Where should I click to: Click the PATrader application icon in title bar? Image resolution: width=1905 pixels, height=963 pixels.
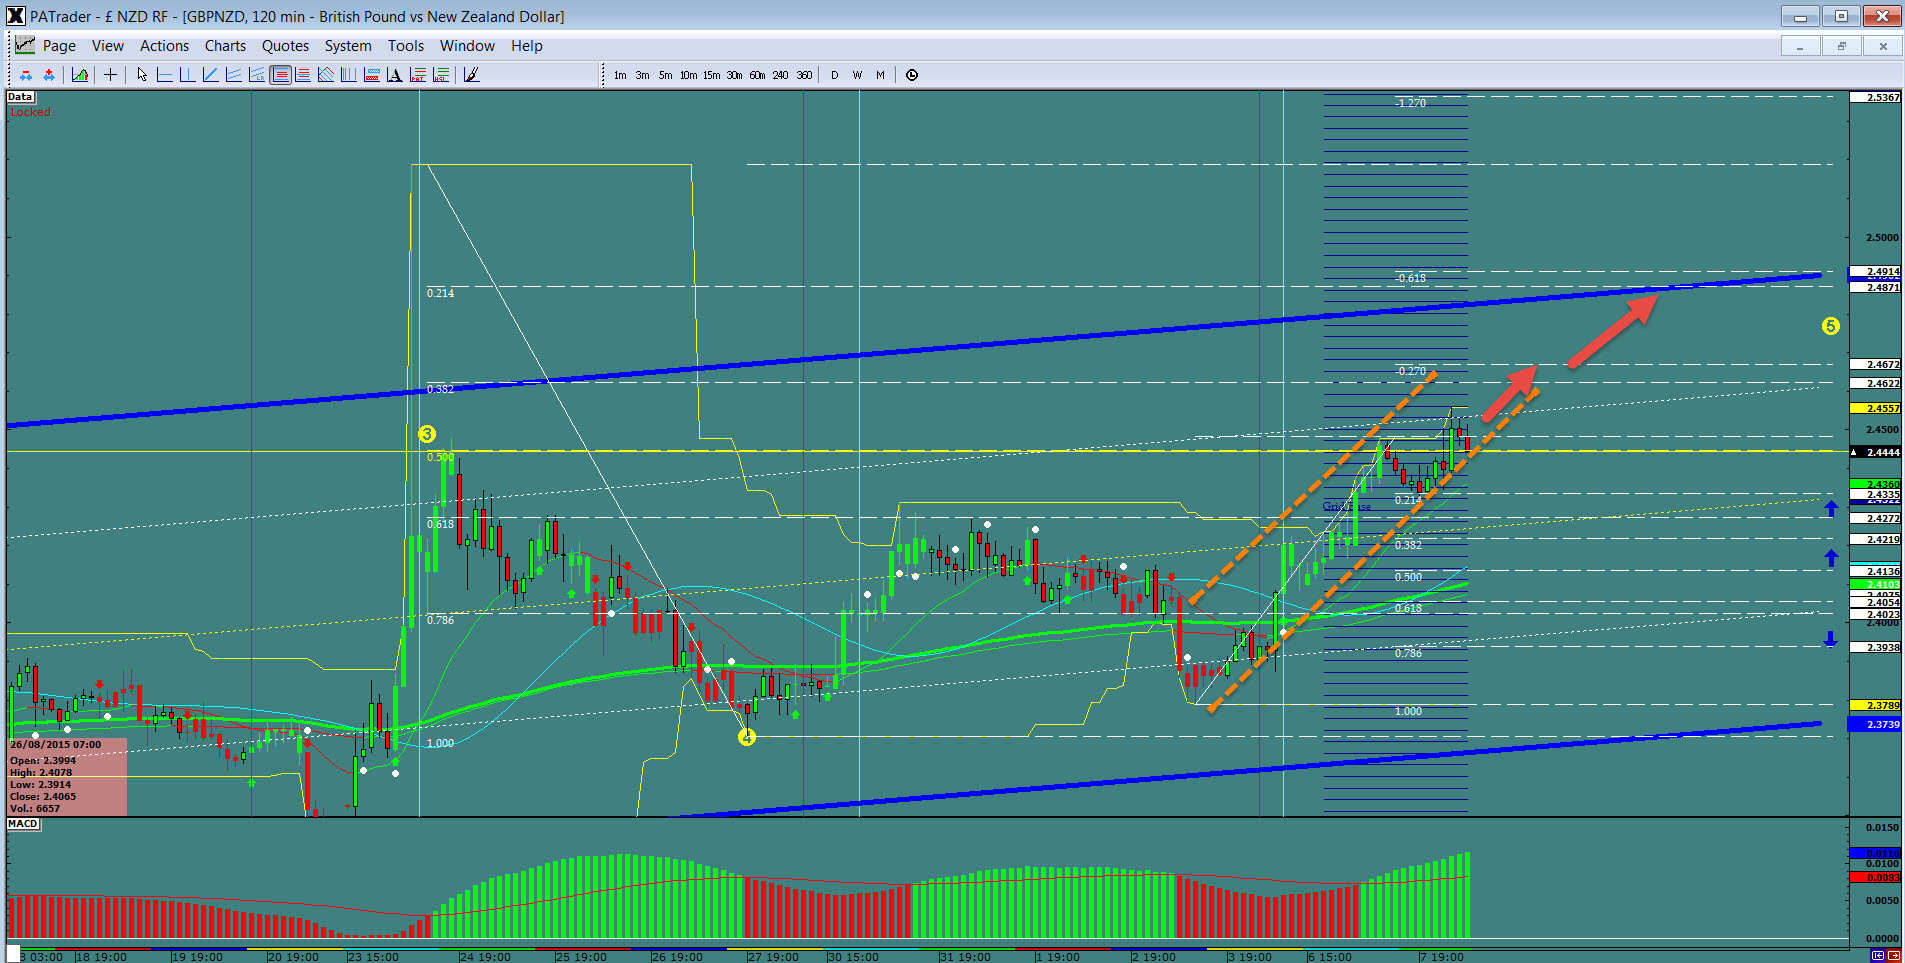point(15,16)
